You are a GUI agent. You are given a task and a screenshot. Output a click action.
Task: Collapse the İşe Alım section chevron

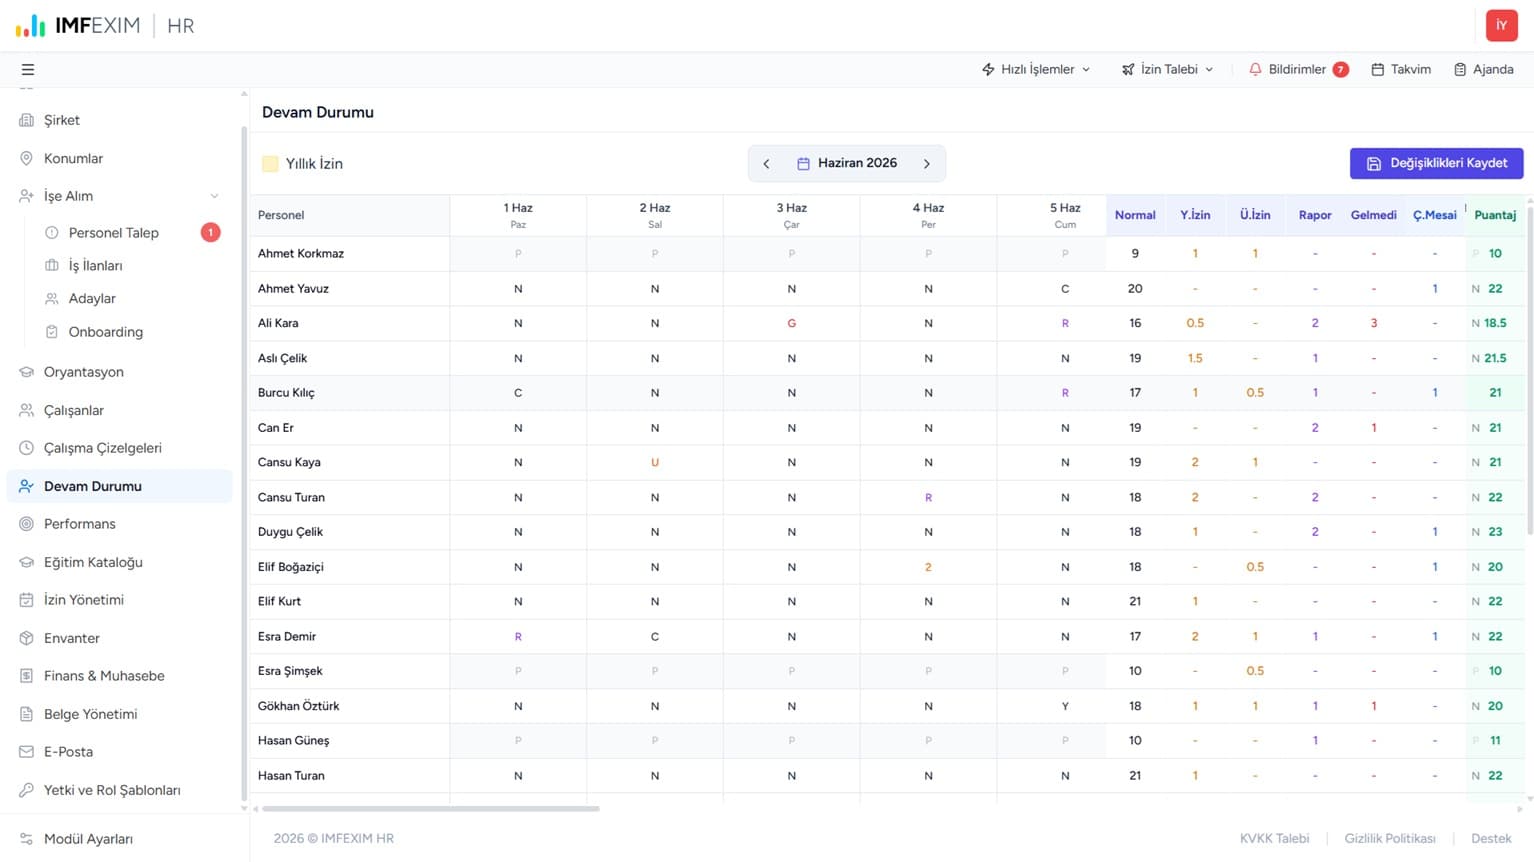click(214, 196)
